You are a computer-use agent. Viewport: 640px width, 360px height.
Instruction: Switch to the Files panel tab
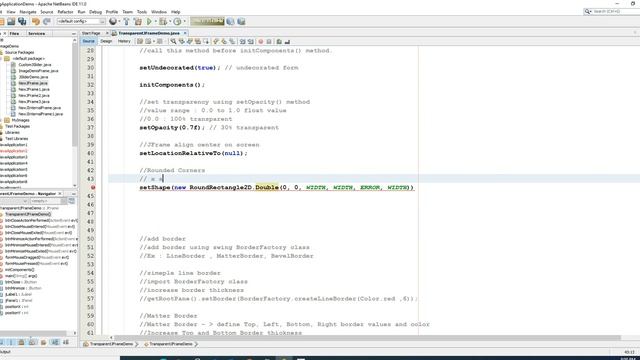click(x=14, y=33)
